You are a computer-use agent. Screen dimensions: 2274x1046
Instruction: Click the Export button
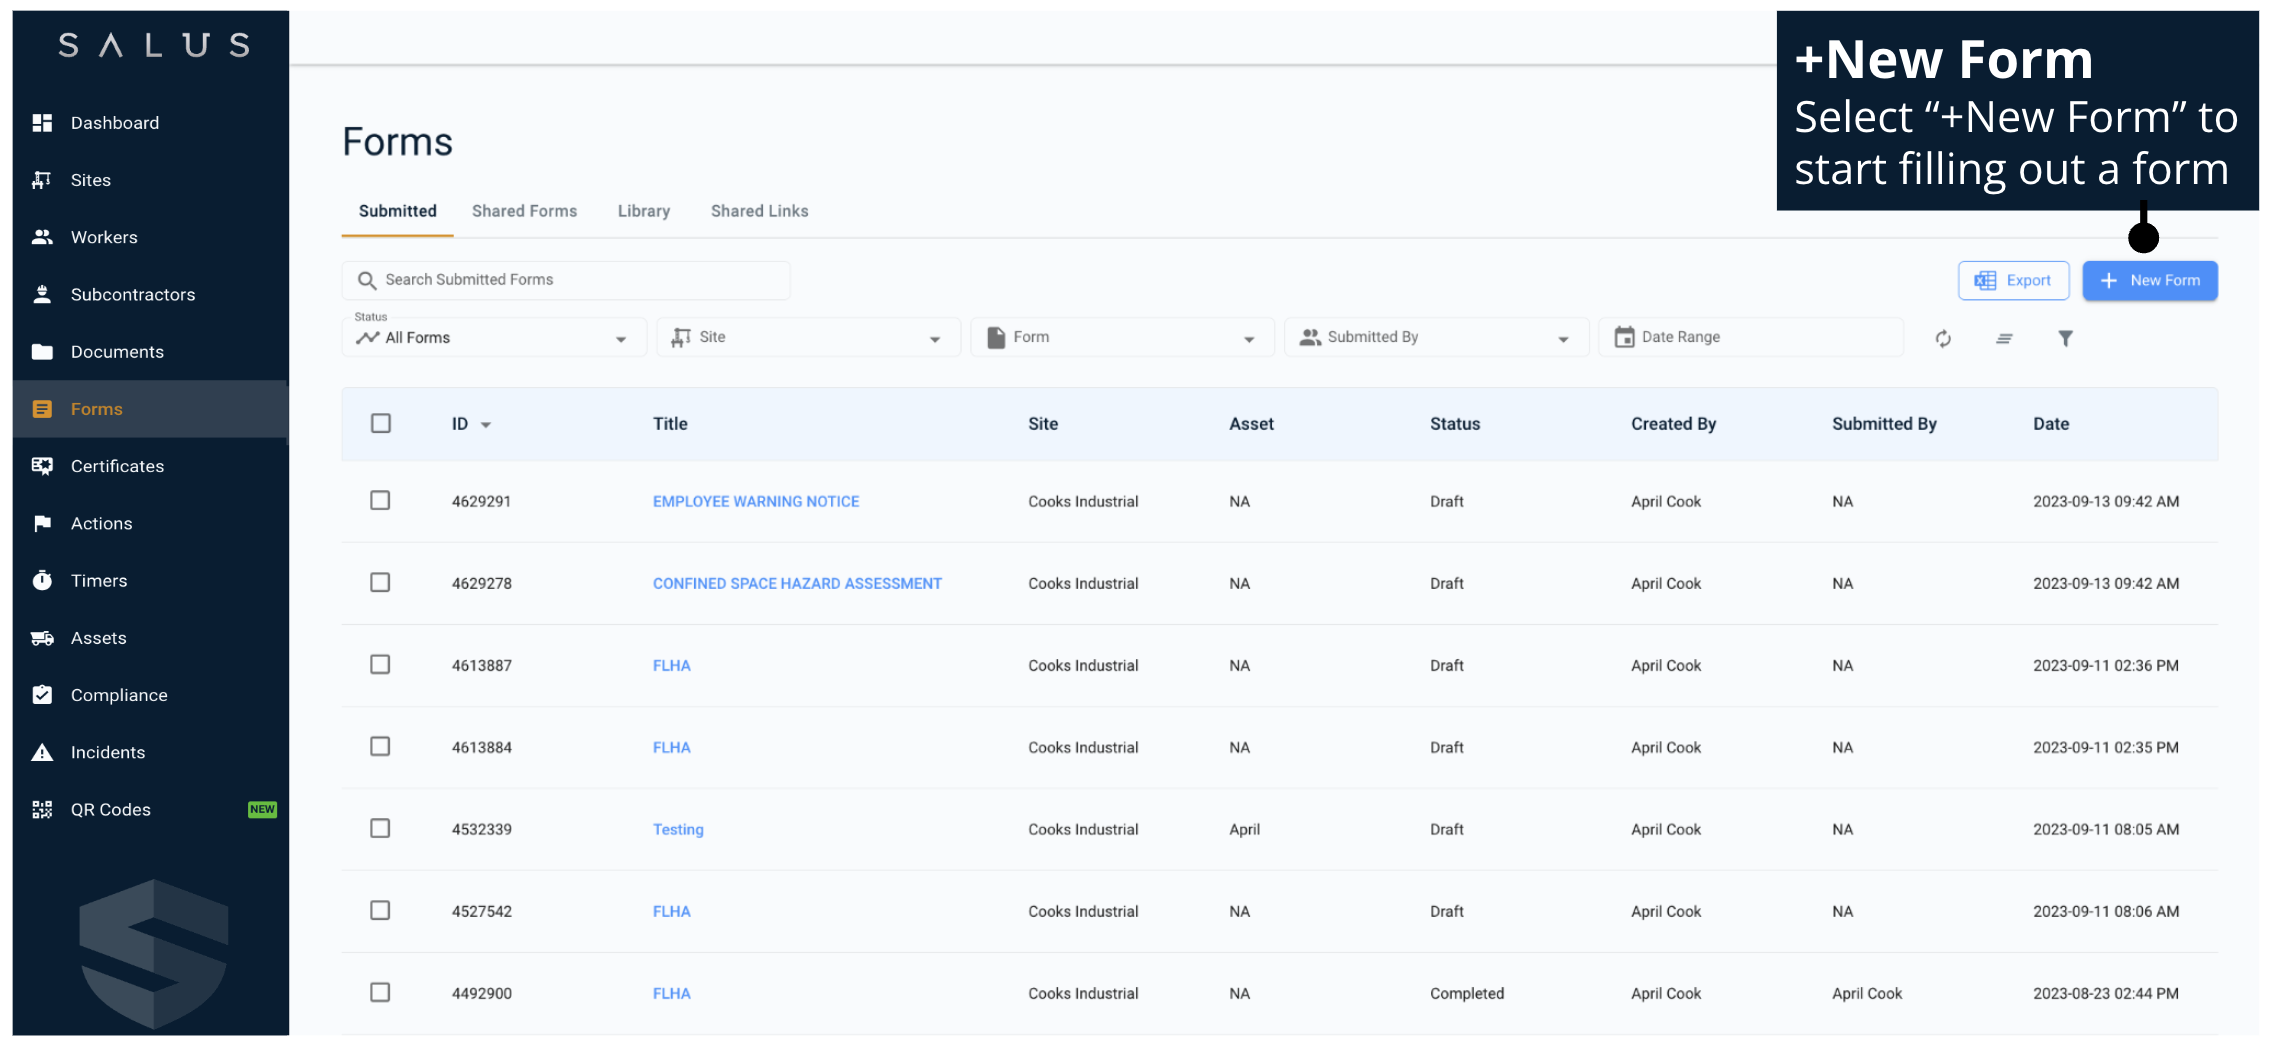tap(2013, 281)
